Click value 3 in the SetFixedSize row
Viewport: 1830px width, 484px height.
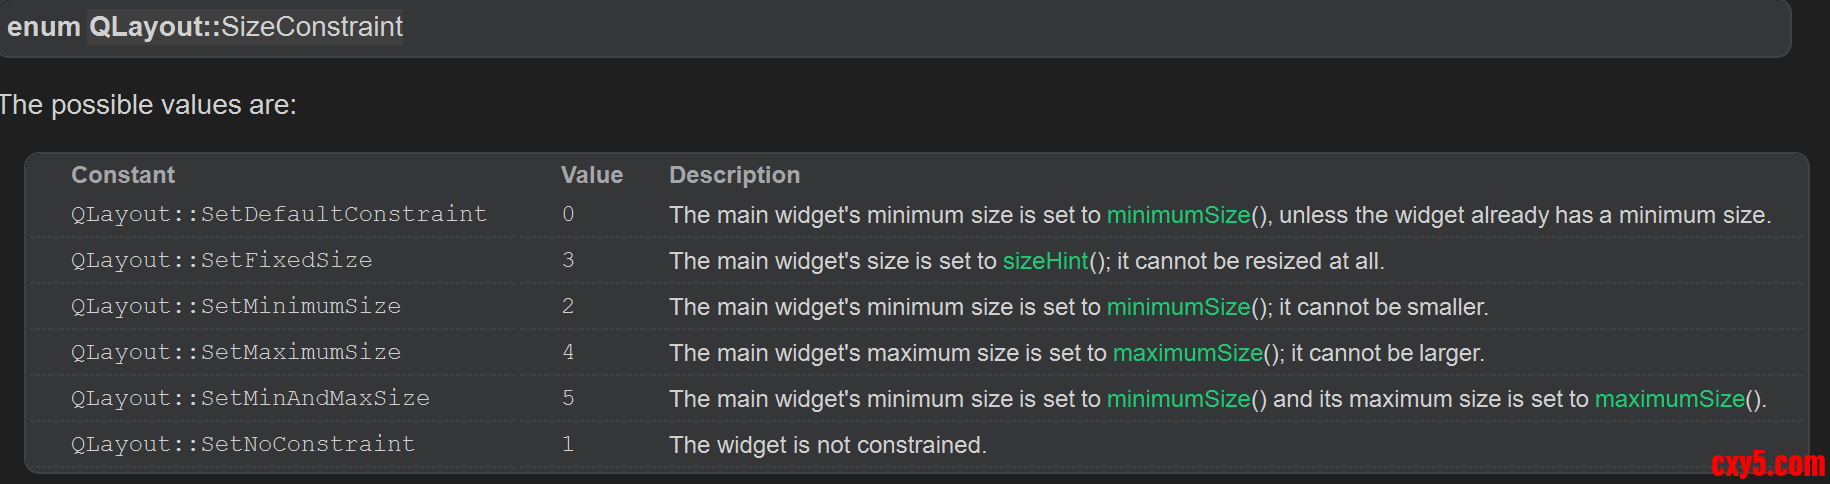pos(568,260)
